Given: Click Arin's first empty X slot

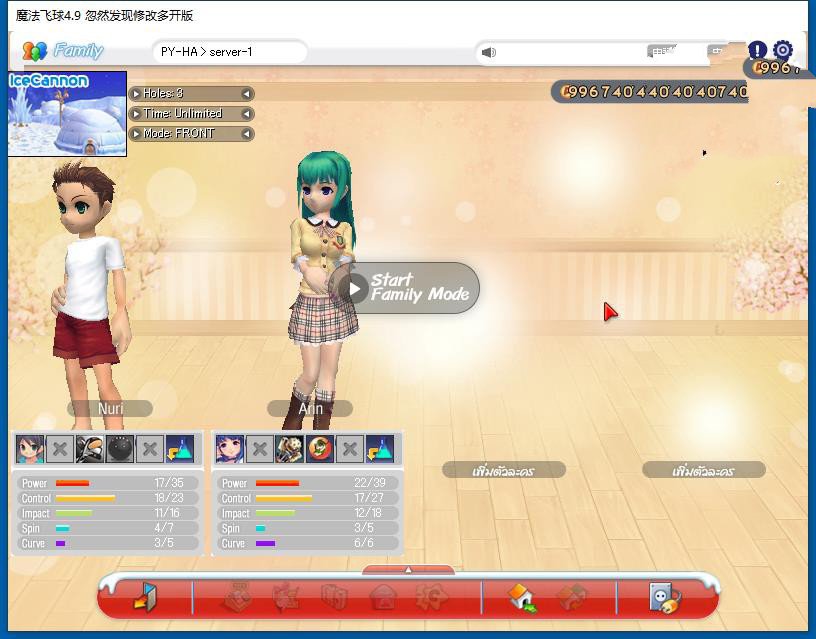Looking at the screenshot, I should [260, 449].
